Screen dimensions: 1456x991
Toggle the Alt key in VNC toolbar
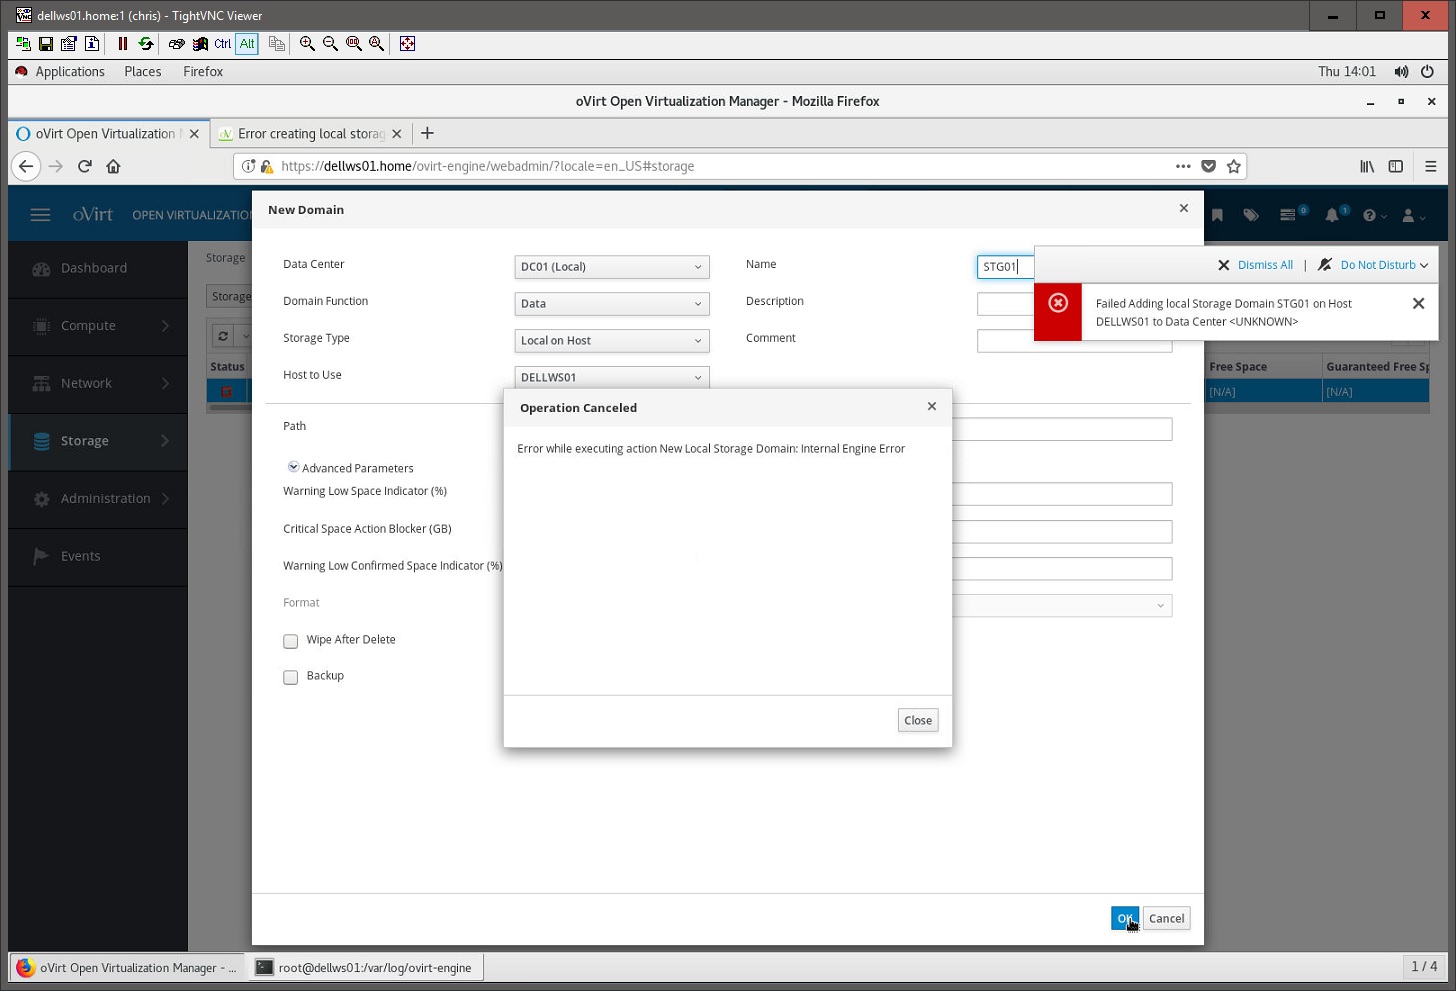(x=247, y=44)
